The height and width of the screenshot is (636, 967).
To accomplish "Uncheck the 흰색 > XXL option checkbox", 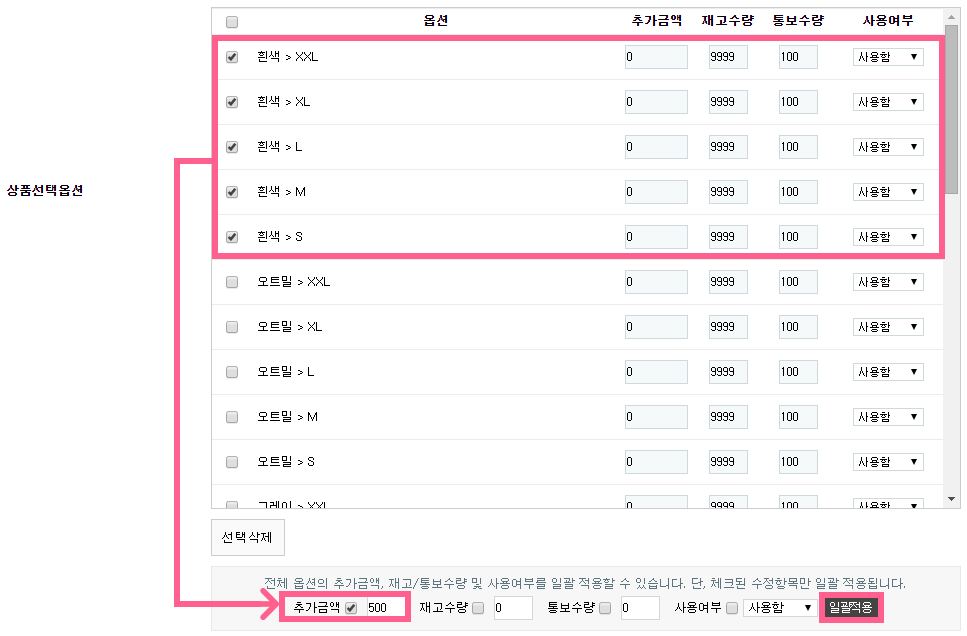I will coord(232,57).
